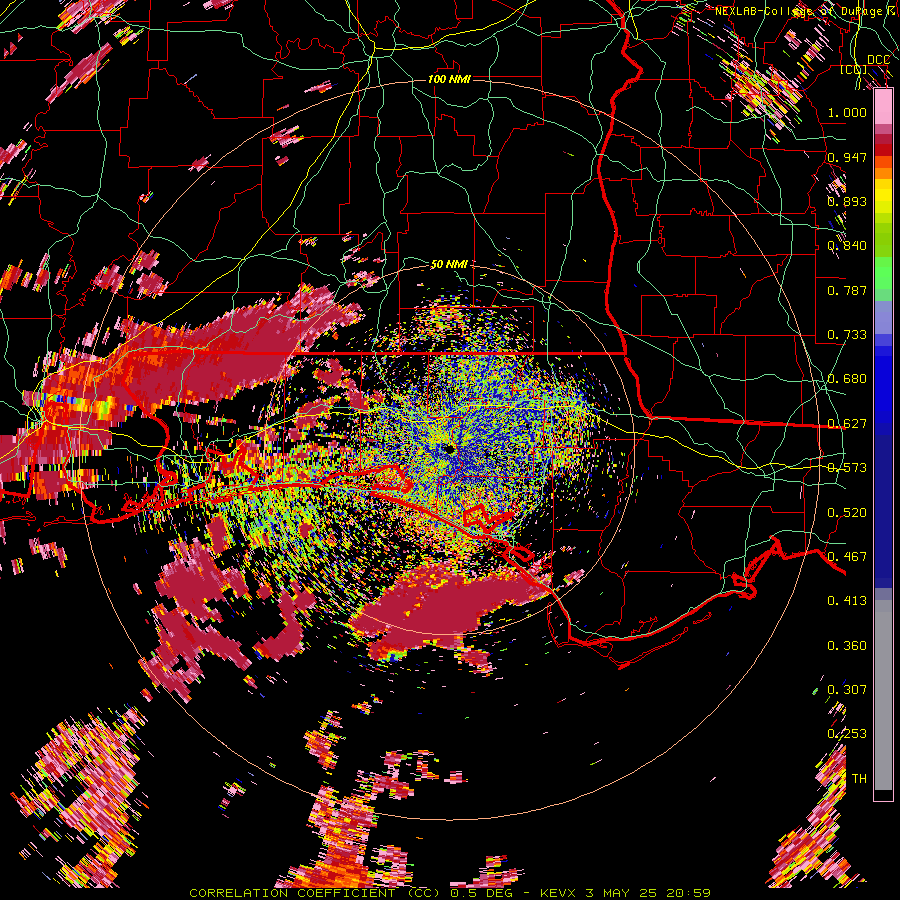Select the 0.627 scale value
This screenshot has width=900, height=900.
click(x=847, y=424)
